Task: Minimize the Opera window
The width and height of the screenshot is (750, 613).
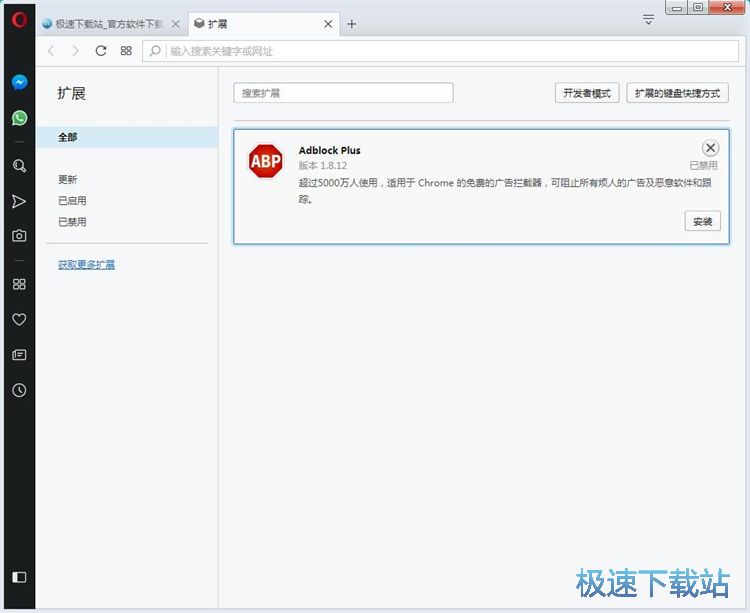Action: coord(676,7)
